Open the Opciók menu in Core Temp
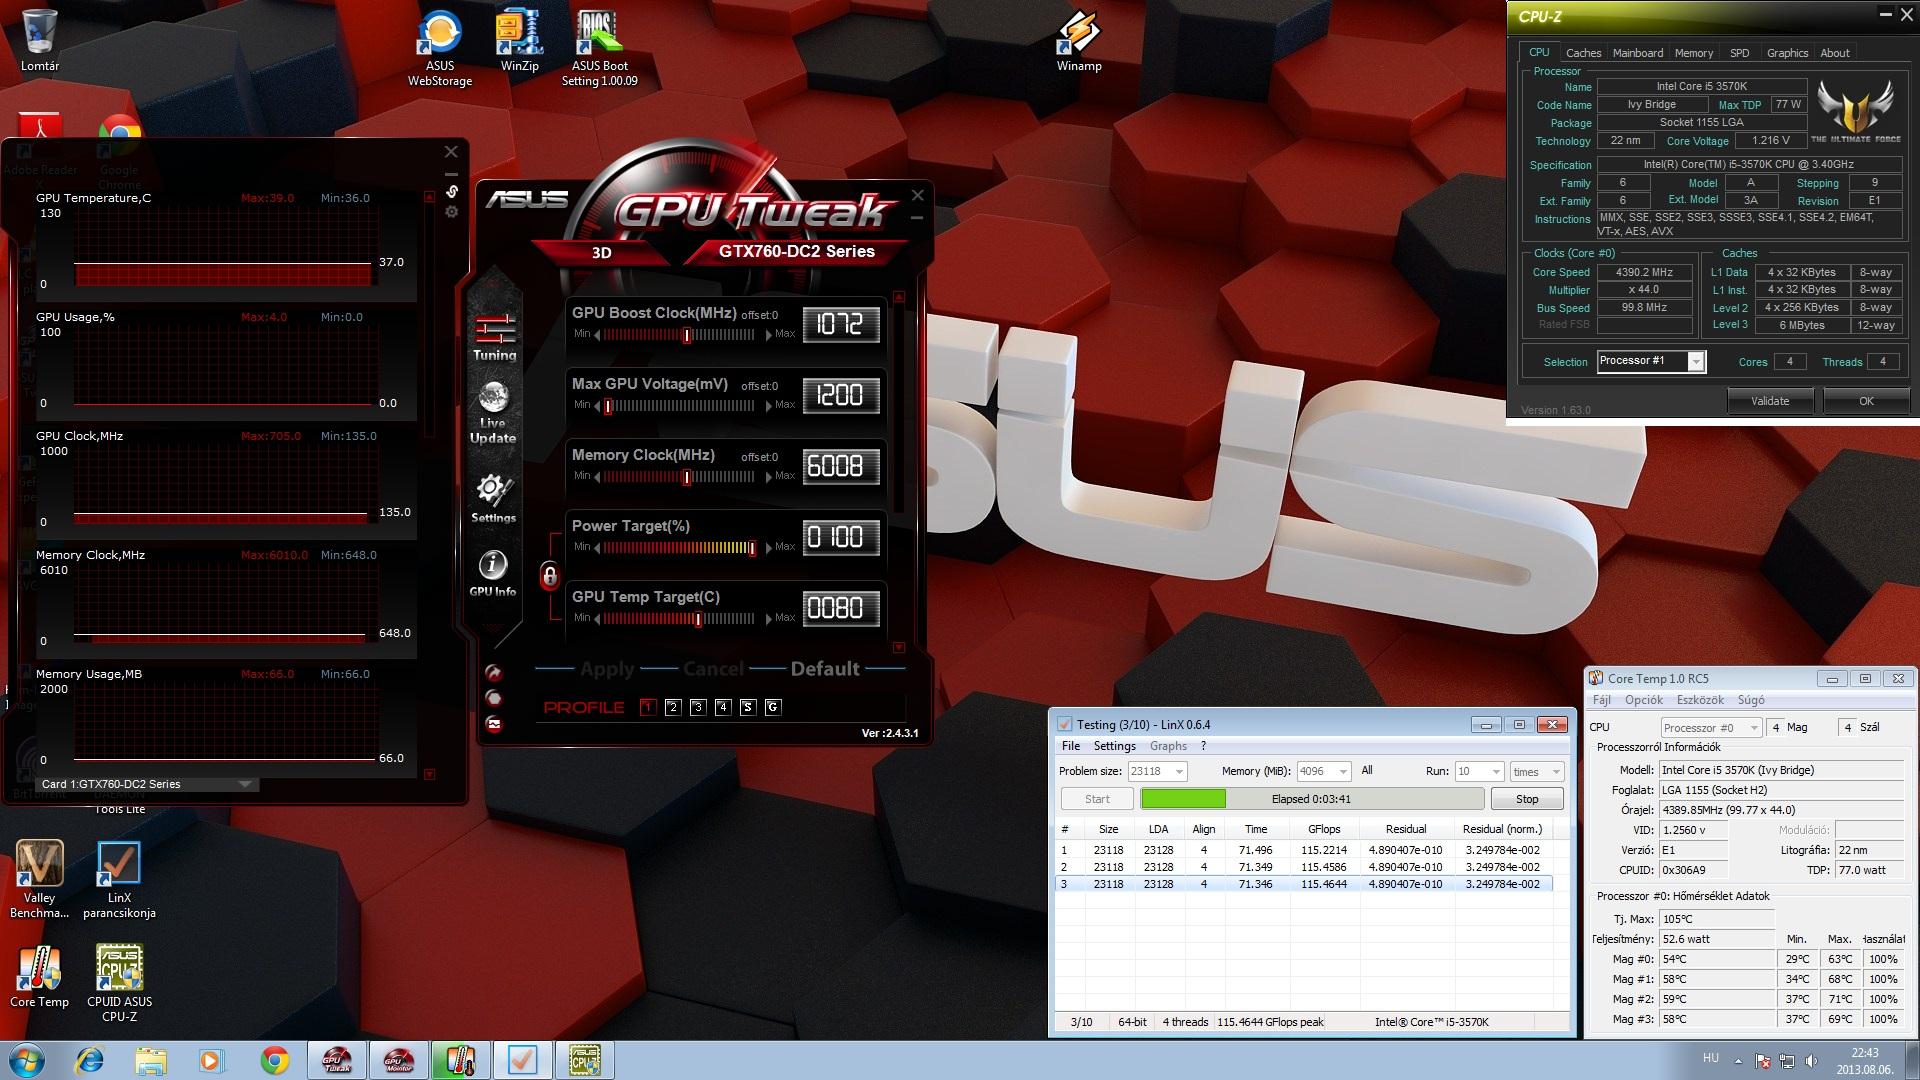This screenshot has width=1920, height=1080. [x=1643, y=700]
